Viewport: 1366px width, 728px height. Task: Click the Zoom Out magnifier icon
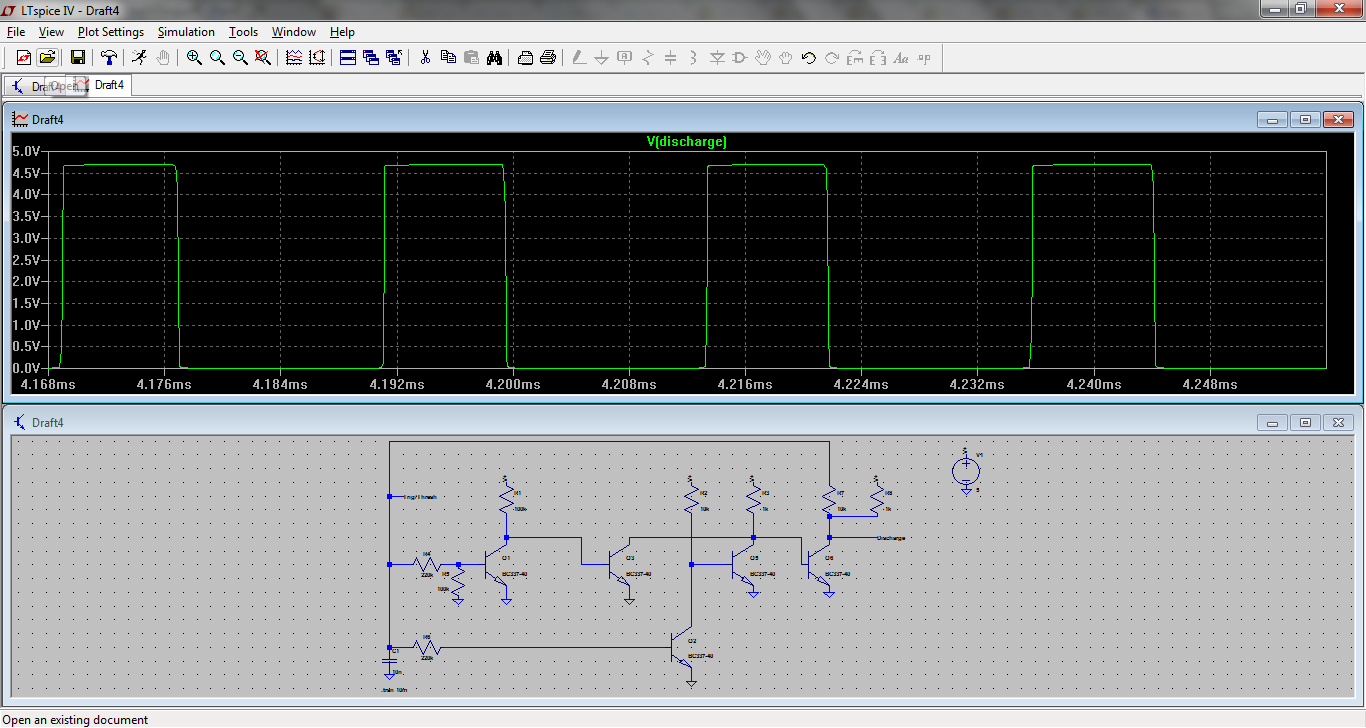pos(240,58)
